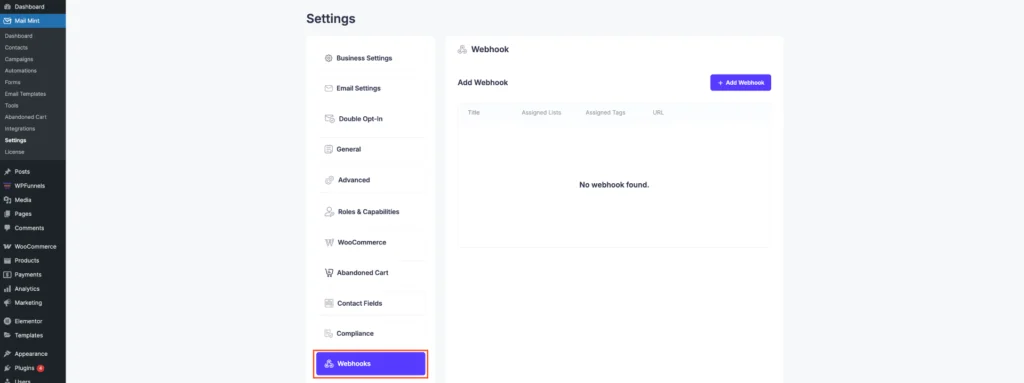This screenshot has height=383, width=1024.
Task: Click the Add Webhook button
Action: [741, 83]
